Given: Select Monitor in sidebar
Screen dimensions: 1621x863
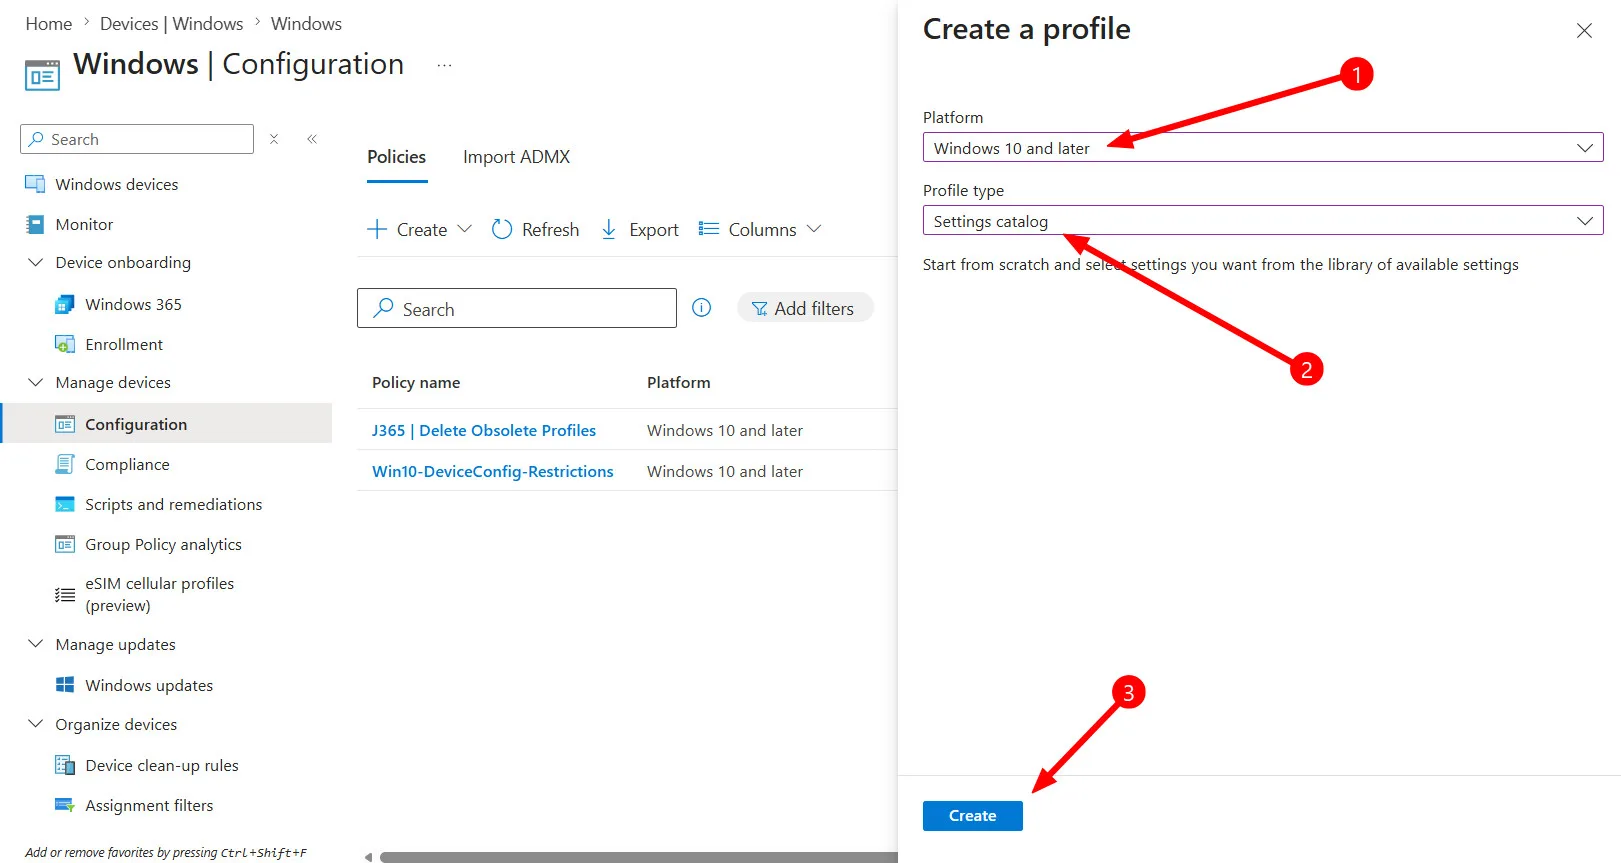Looking at the screenshot, I should click(x=84, y=224).
